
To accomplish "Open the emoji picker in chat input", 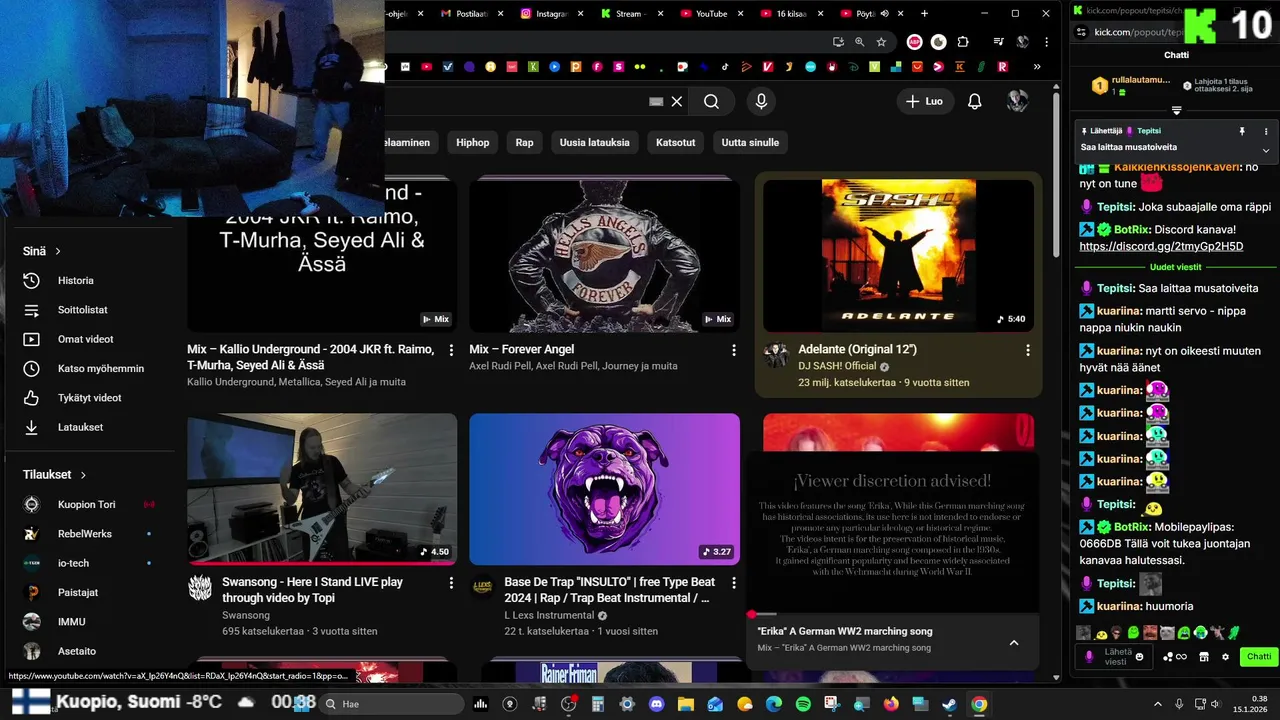I will click(1139, 657).
